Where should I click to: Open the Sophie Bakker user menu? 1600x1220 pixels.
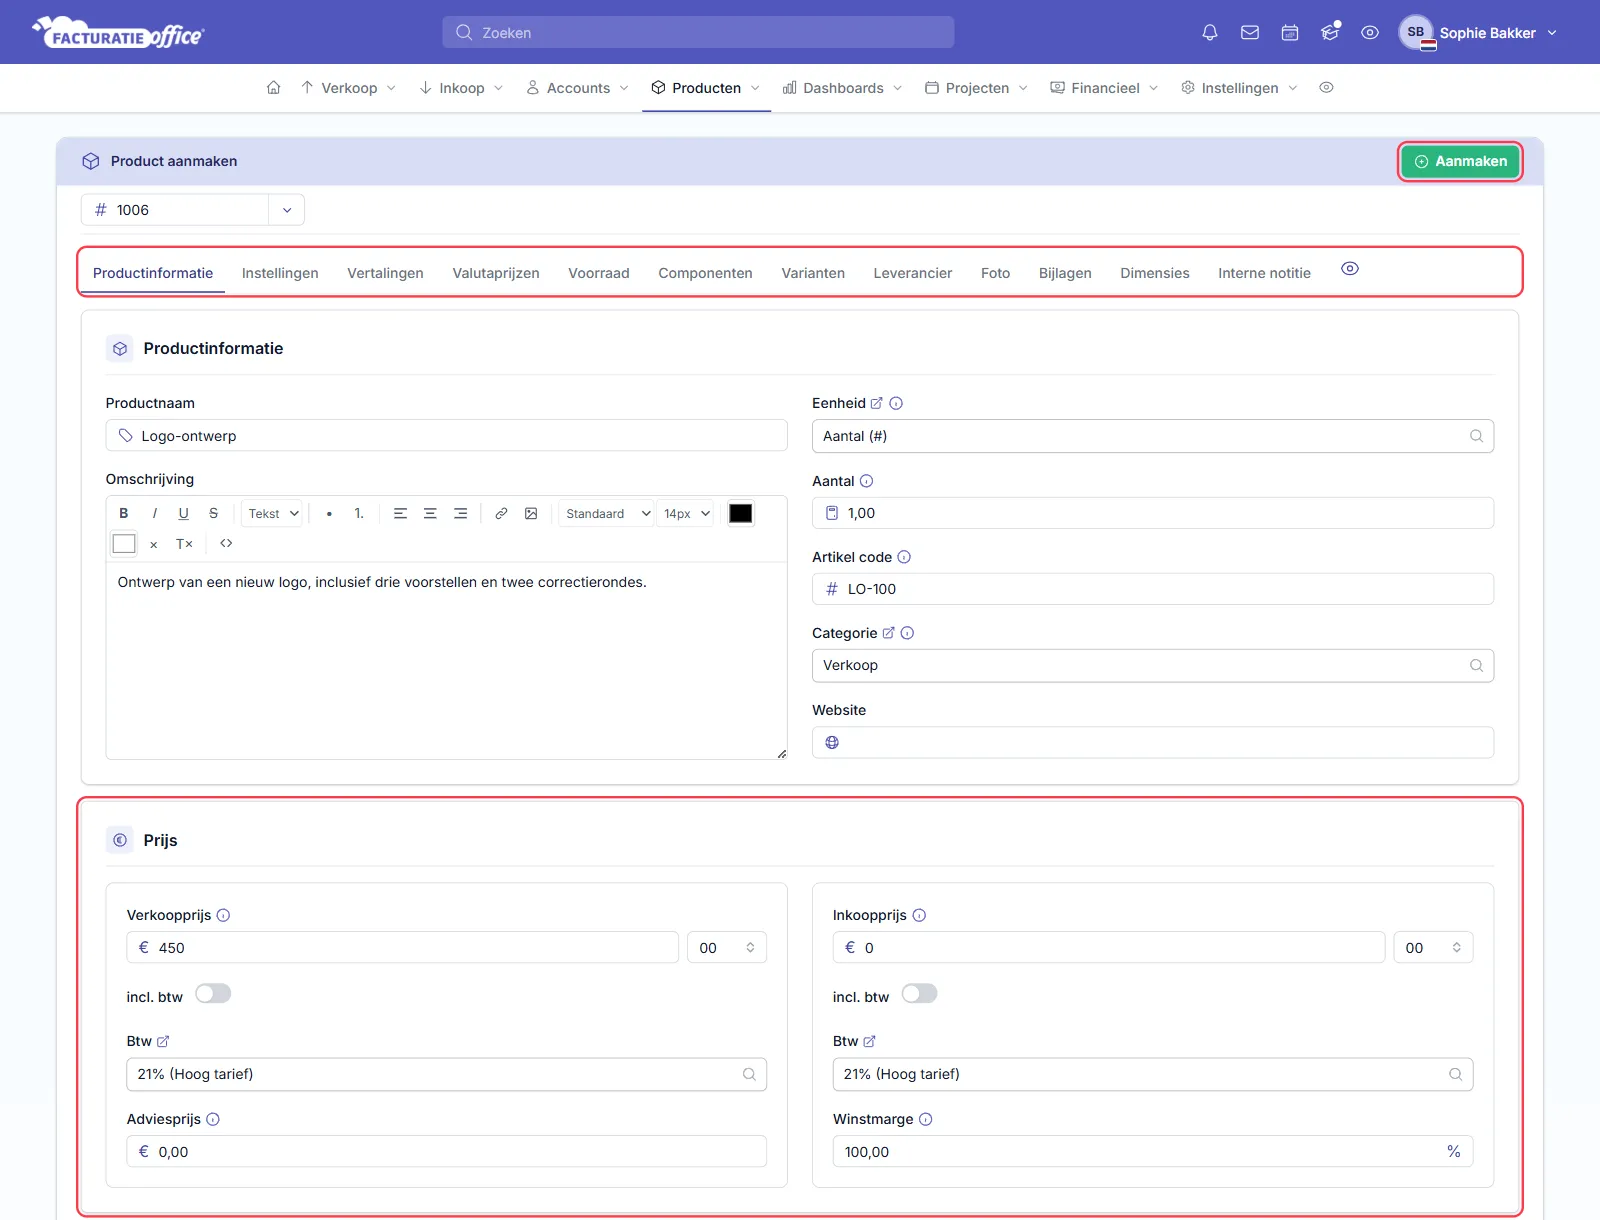pyautogui.click(x=1478, y=33)
